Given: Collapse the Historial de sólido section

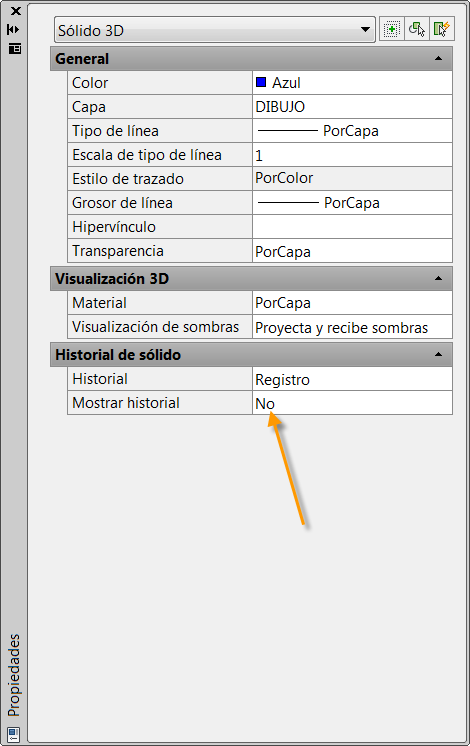Looking at the screenshot, I should pyautogui.click(x=438, y=354).
